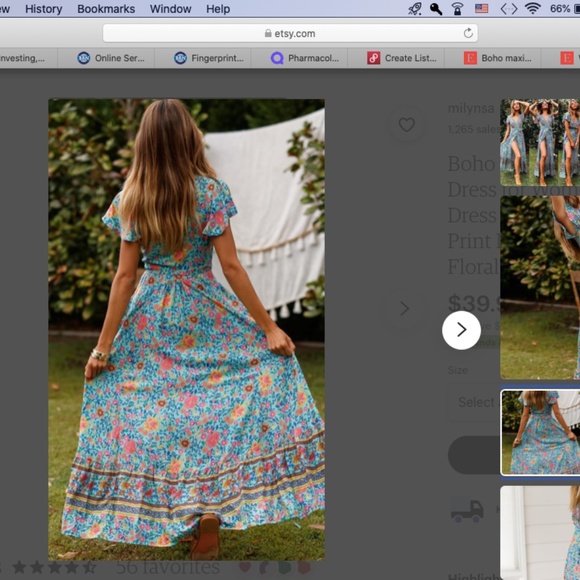The width and height of the screenshot is (580, 580).
Task: Select the bottom thumbnail with white wall
Action: coord(540,533)
